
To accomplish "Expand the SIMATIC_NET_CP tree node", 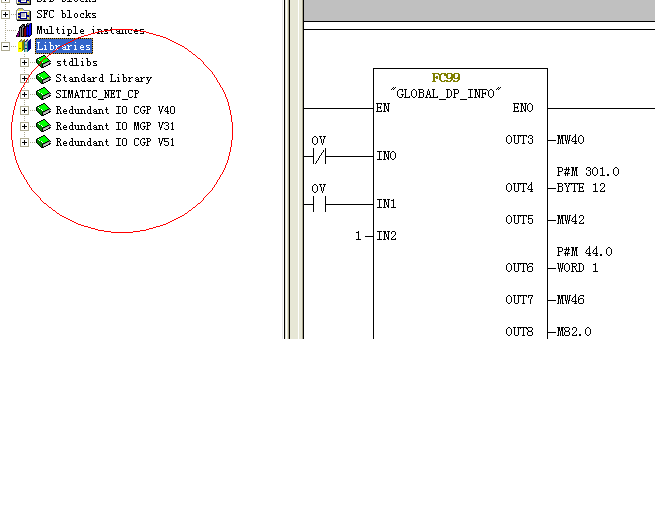I will [x=25, y=94].
